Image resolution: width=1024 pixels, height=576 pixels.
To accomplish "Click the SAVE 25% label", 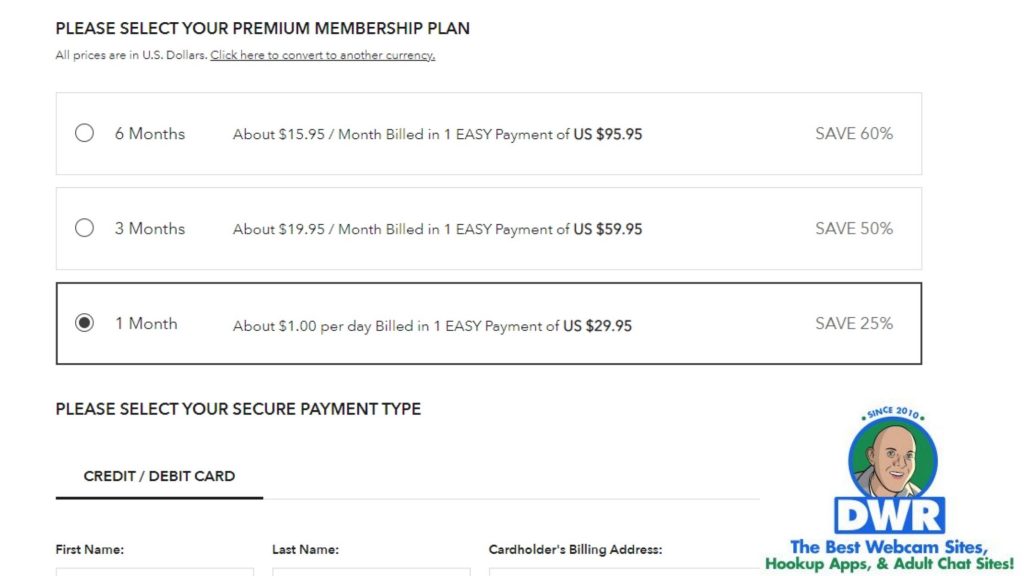I will click(x=854, y=323).
